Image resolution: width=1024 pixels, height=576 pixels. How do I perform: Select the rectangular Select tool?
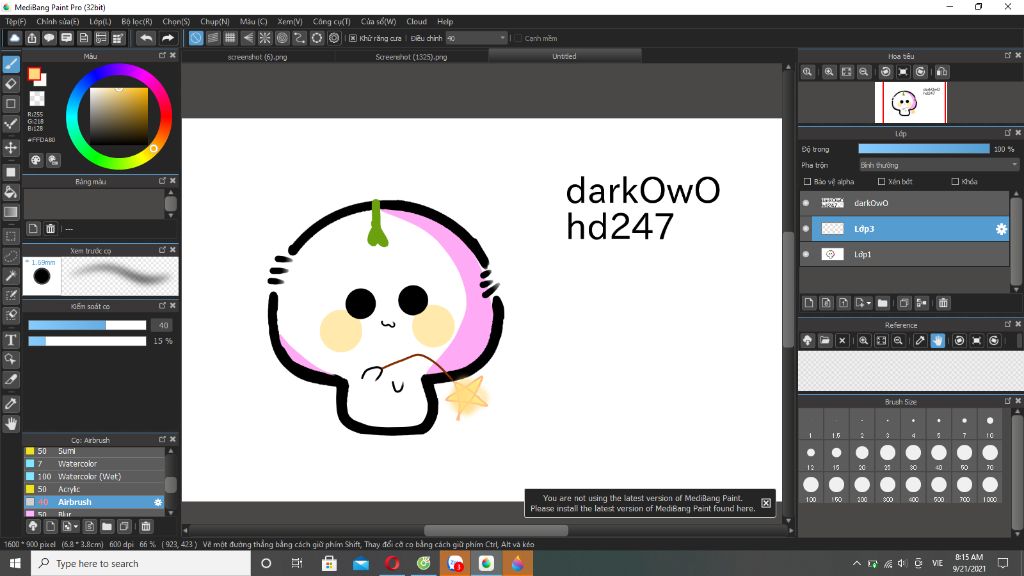click(11, 236)
